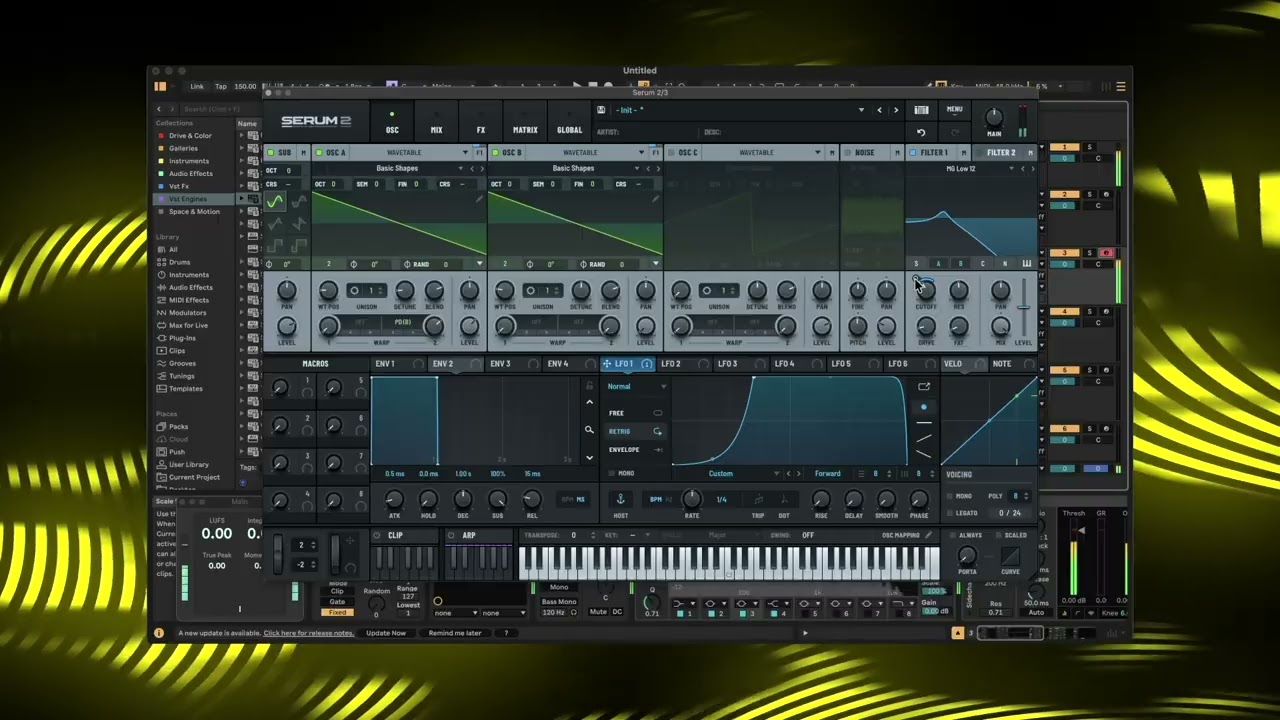Open the Serum MENU button
Viewport: 1280px width, 720px height.
955,110
